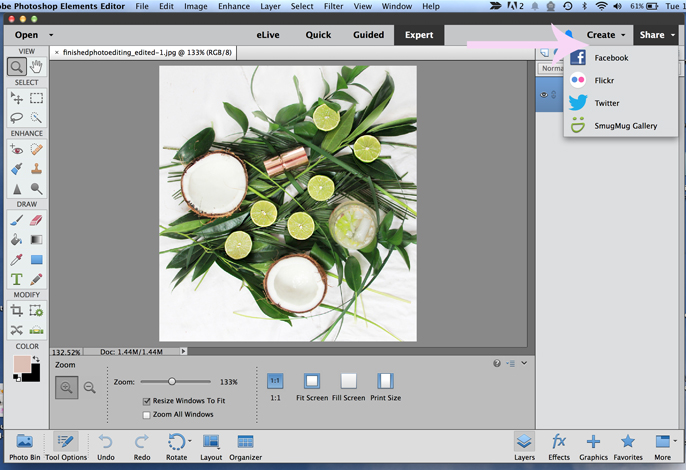The height and width of the screenshot is (470, 686).
Task: Select the Zoom tool in toolbox
Action: (17, 67)
